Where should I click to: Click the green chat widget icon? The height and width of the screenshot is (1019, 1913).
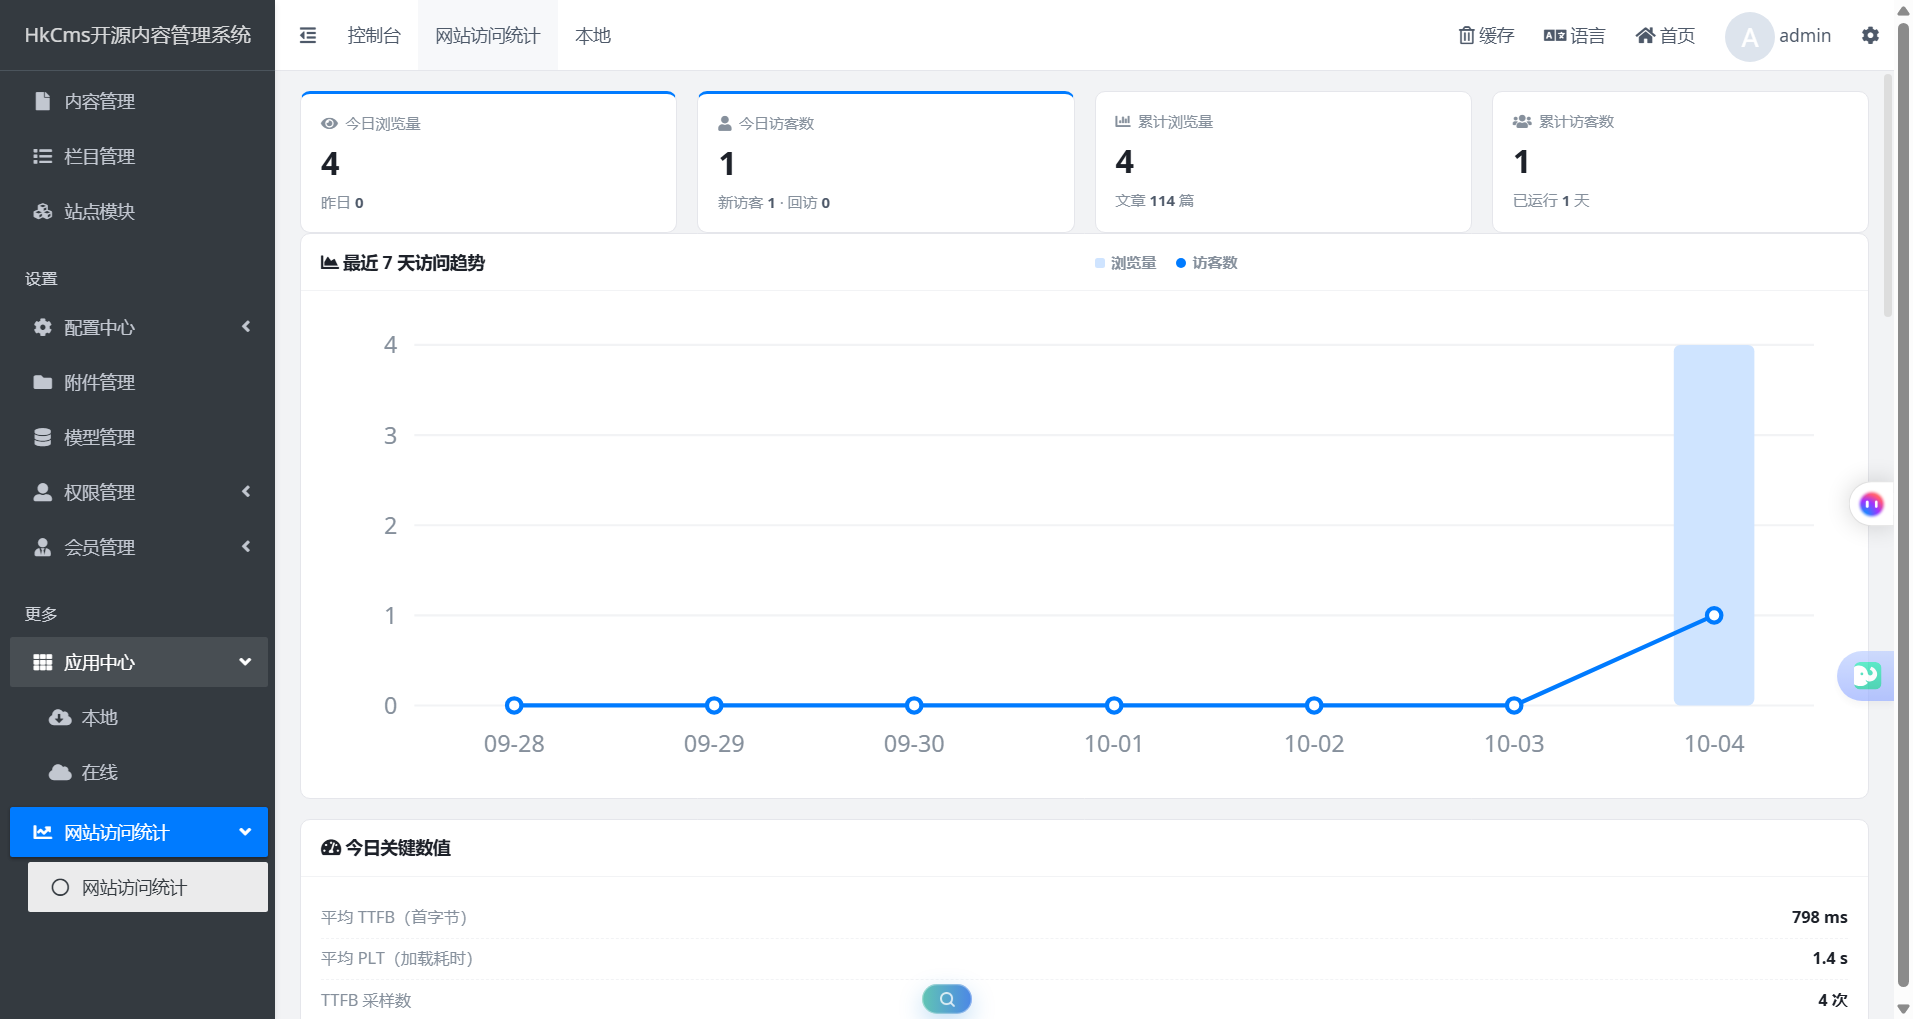1866,676
